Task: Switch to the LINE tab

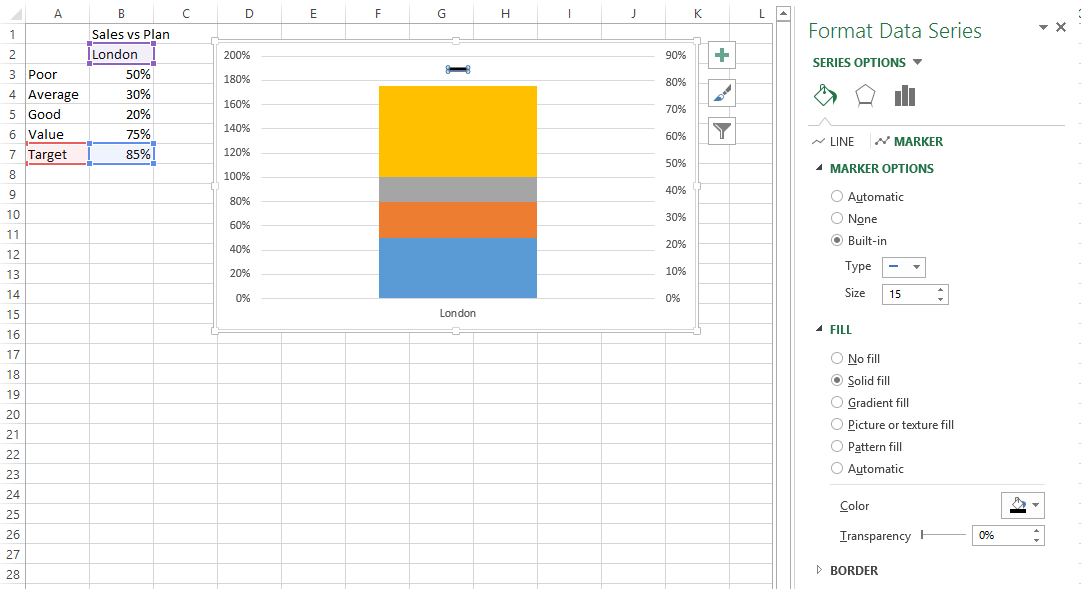Action: tap(833, 141)
